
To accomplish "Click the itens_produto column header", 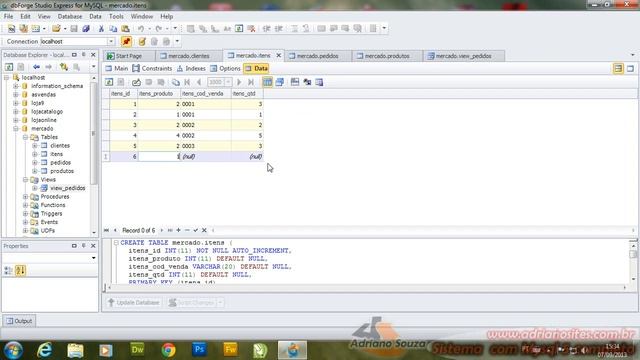I will click(159, 93).
